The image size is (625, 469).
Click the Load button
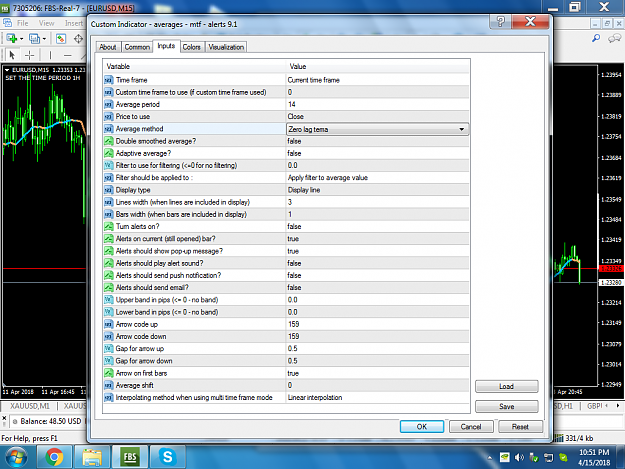[x=506, y=386]
